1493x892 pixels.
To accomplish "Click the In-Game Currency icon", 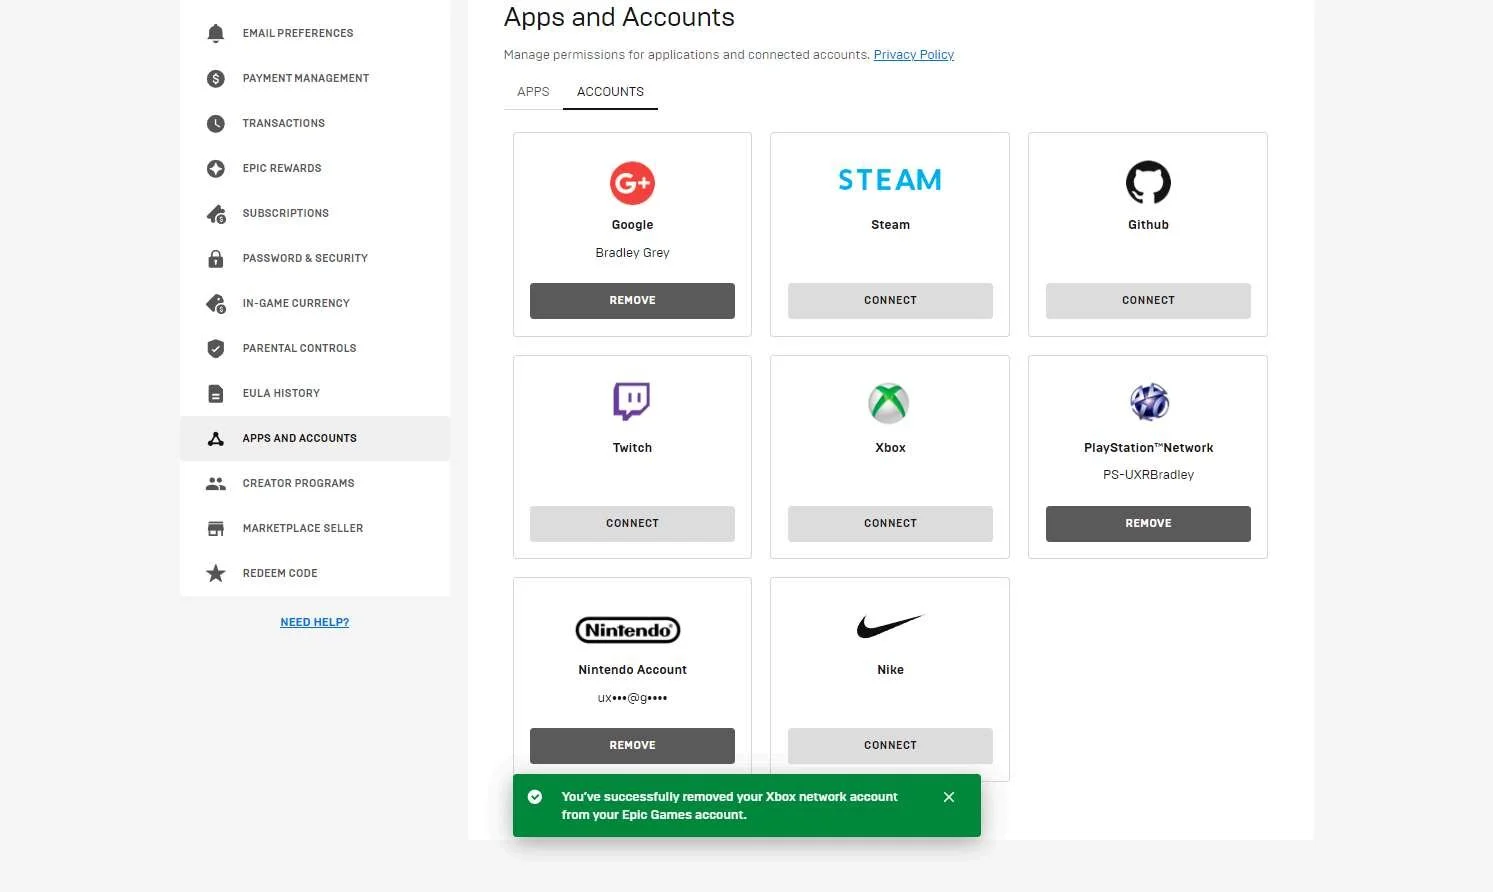I will 215,303.
